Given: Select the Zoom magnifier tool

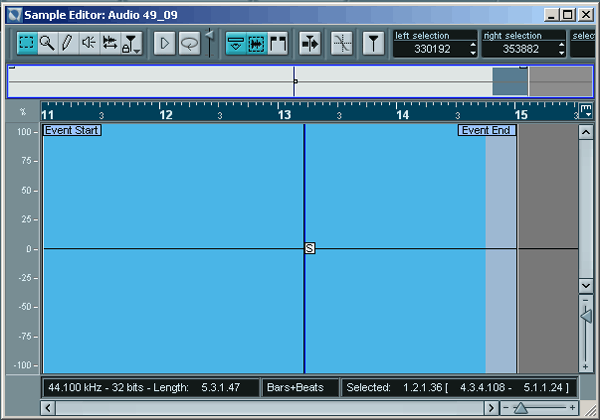Looking at the screenshot, I should point(47,43).
